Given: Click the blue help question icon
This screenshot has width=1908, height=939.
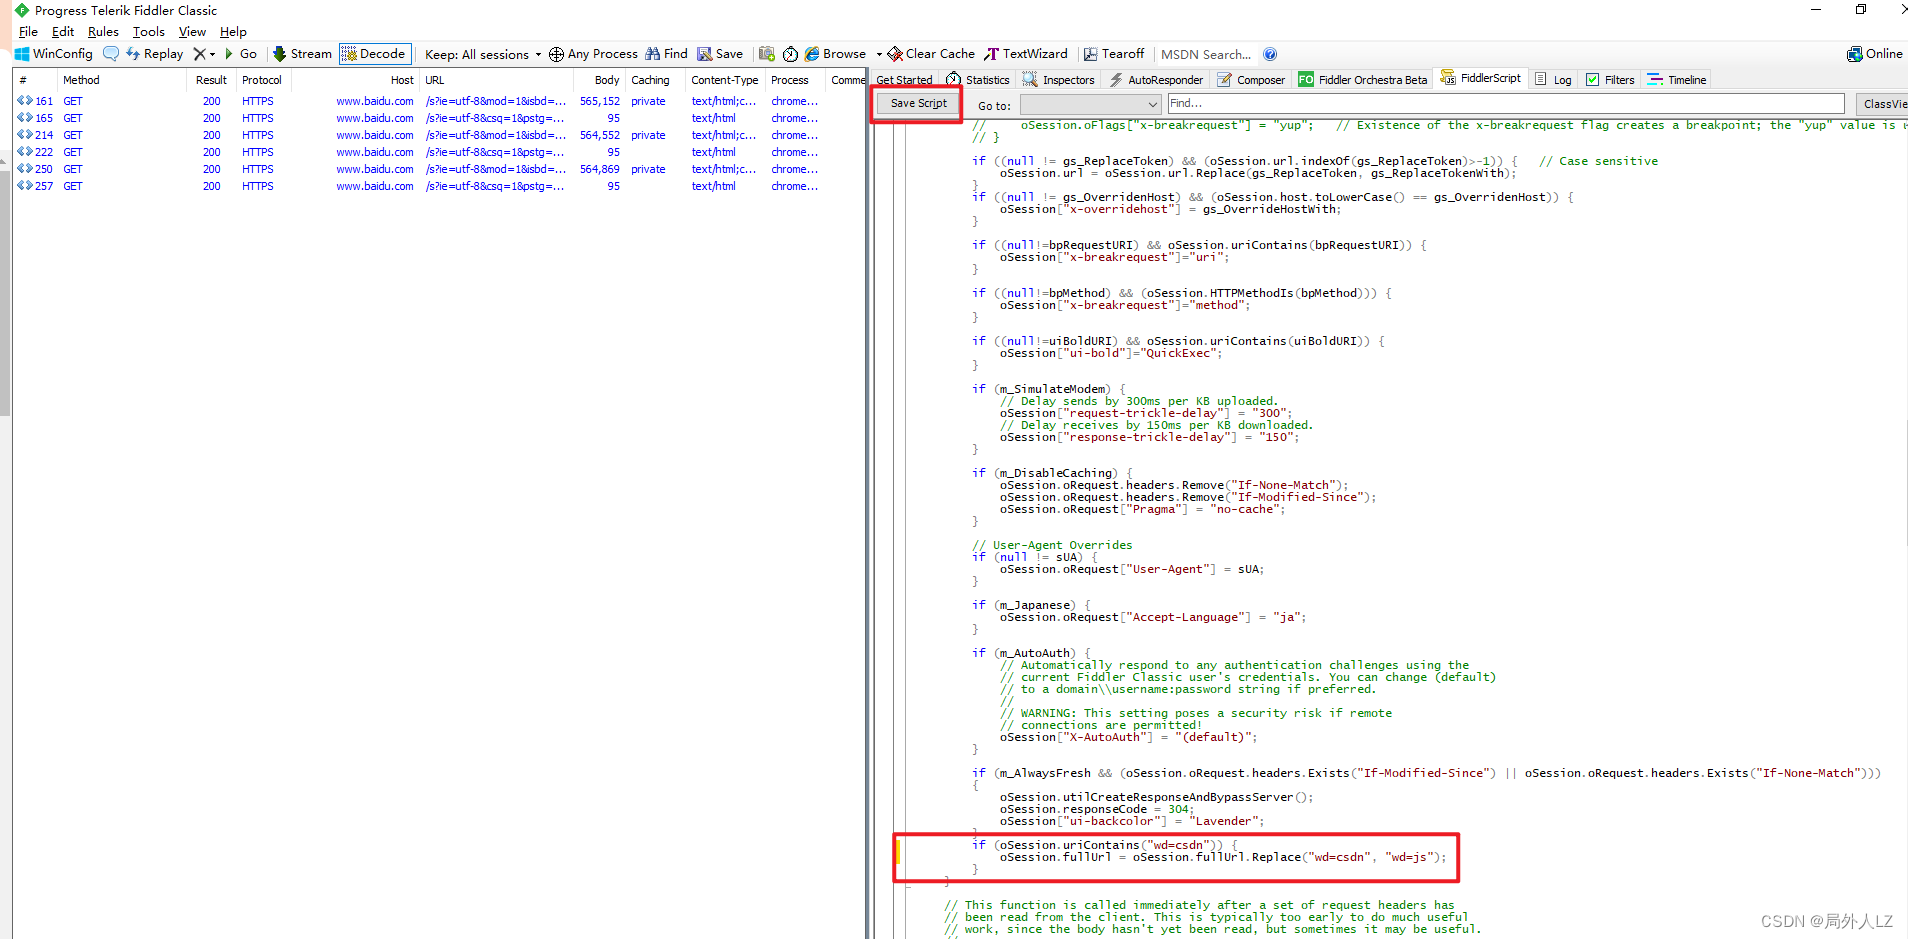Looking at the screenshot, I should pos(1270,54).
